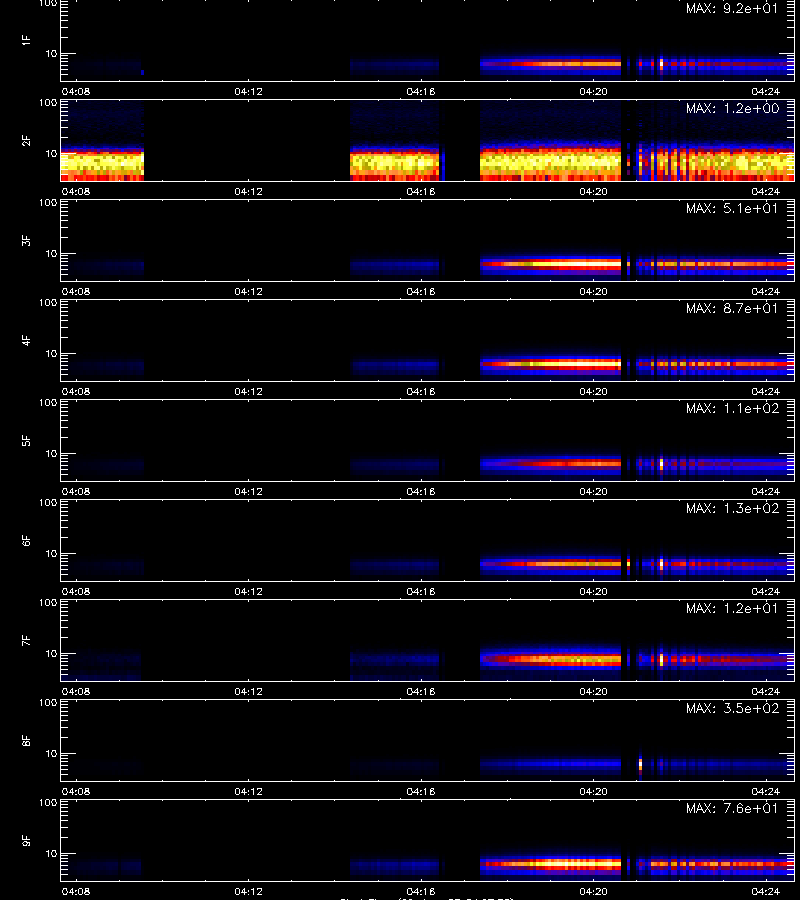Click 04:20 tick label below 6F panel
Screen dimensions: 800x900
coord(593,591)
